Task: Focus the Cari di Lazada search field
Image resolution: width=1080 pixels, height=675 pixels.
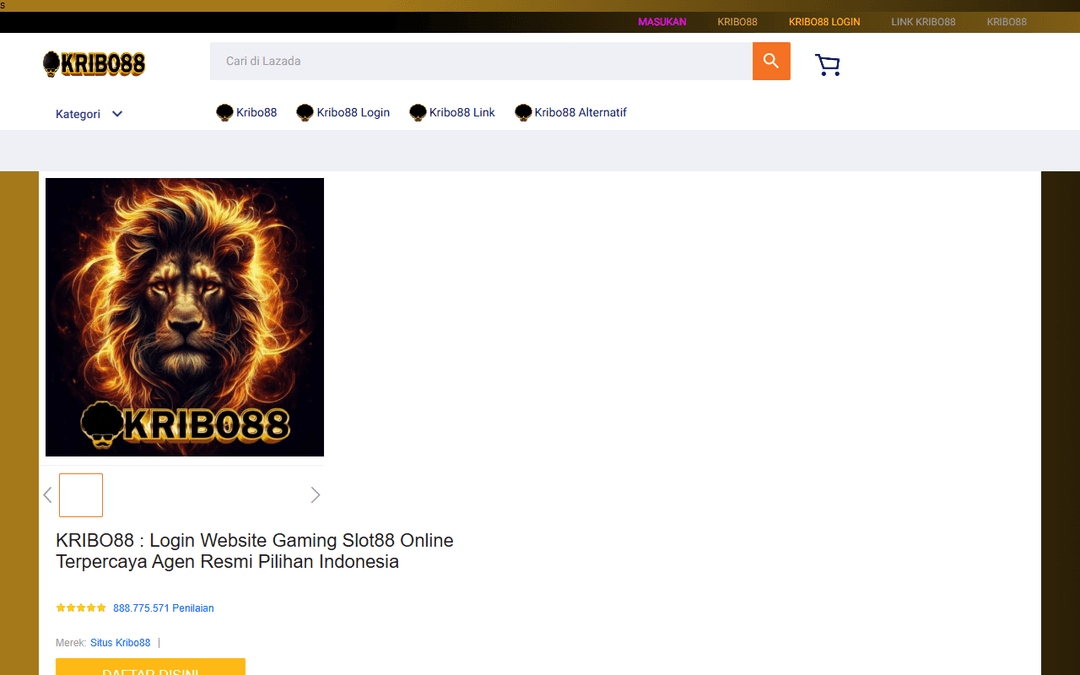Action: click(x=481, y=61)
